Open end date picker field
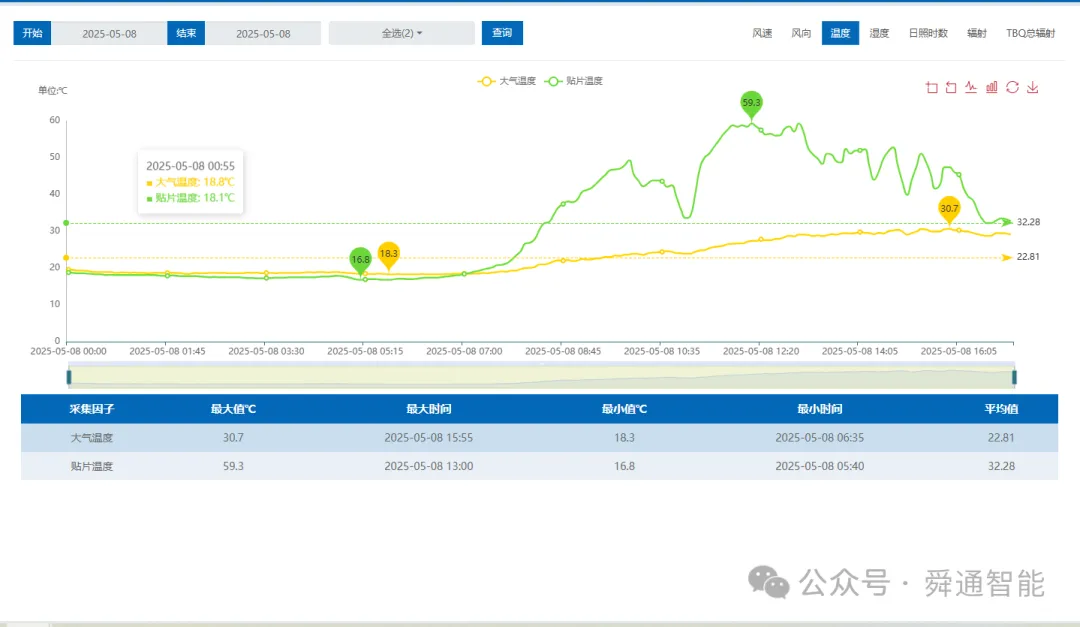 [x=263, y=33]
